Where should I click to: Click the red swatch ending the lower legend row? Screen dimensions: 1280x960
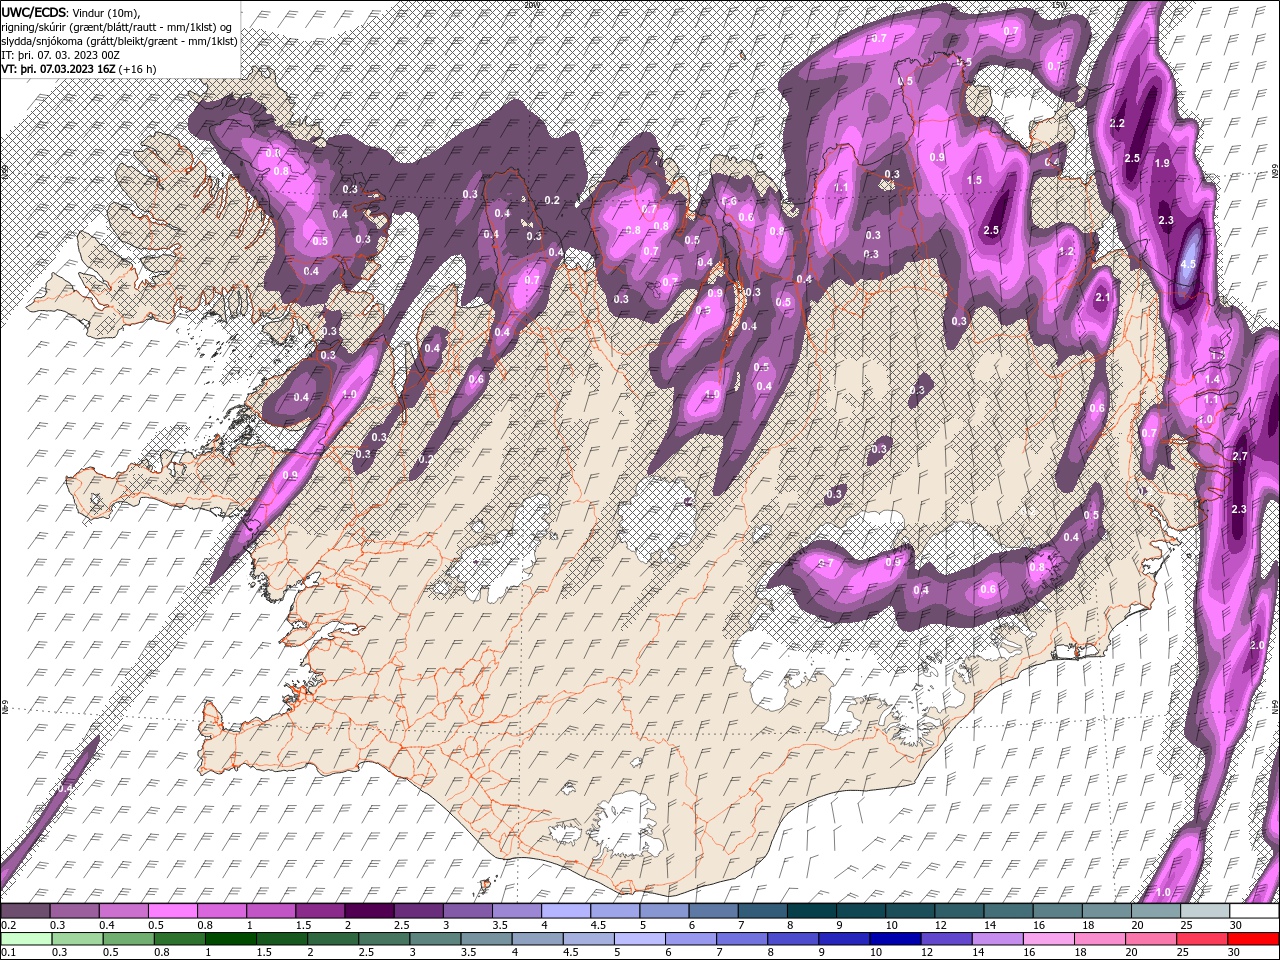click(x=1254, y=939)
